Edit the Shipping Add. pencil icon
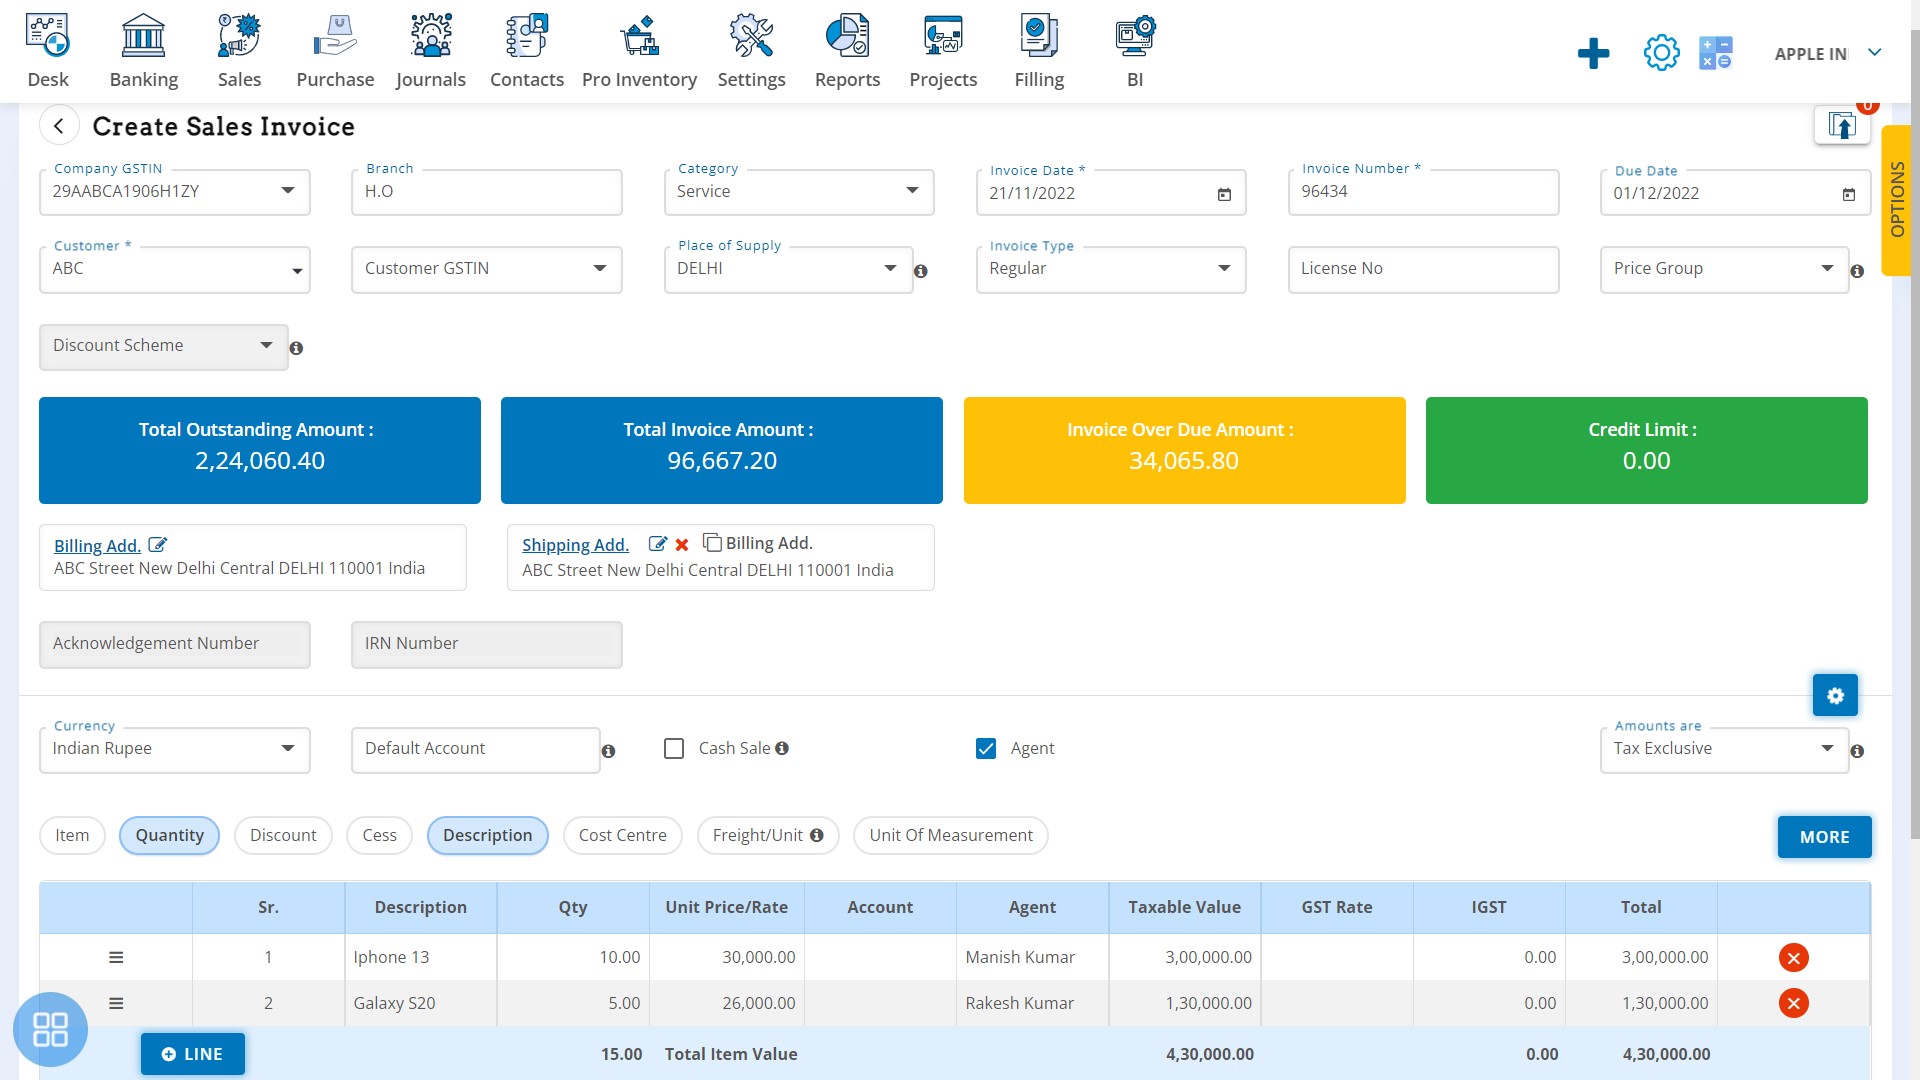The image size is (1920, 1080). (657, 544)
